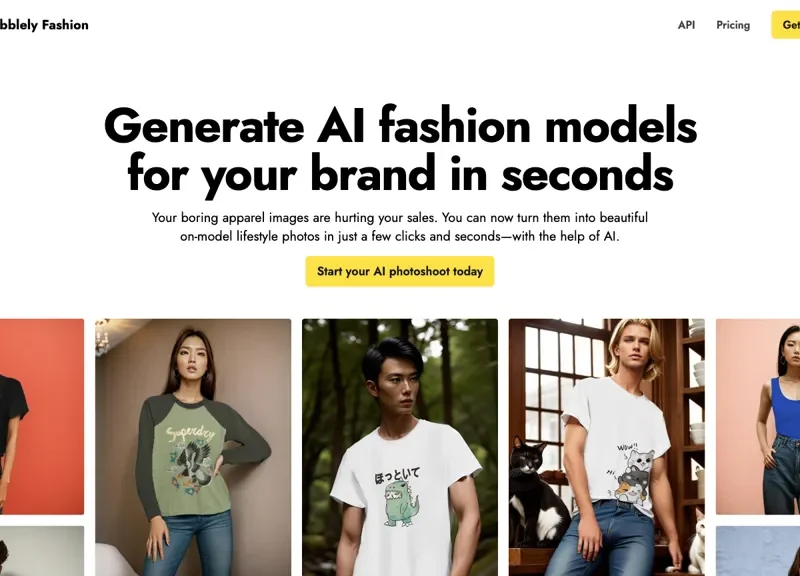Open the dinosaur t-shirt model photo
The height and width of the screenshot is (576, 800).
click(x=399, y=447)
